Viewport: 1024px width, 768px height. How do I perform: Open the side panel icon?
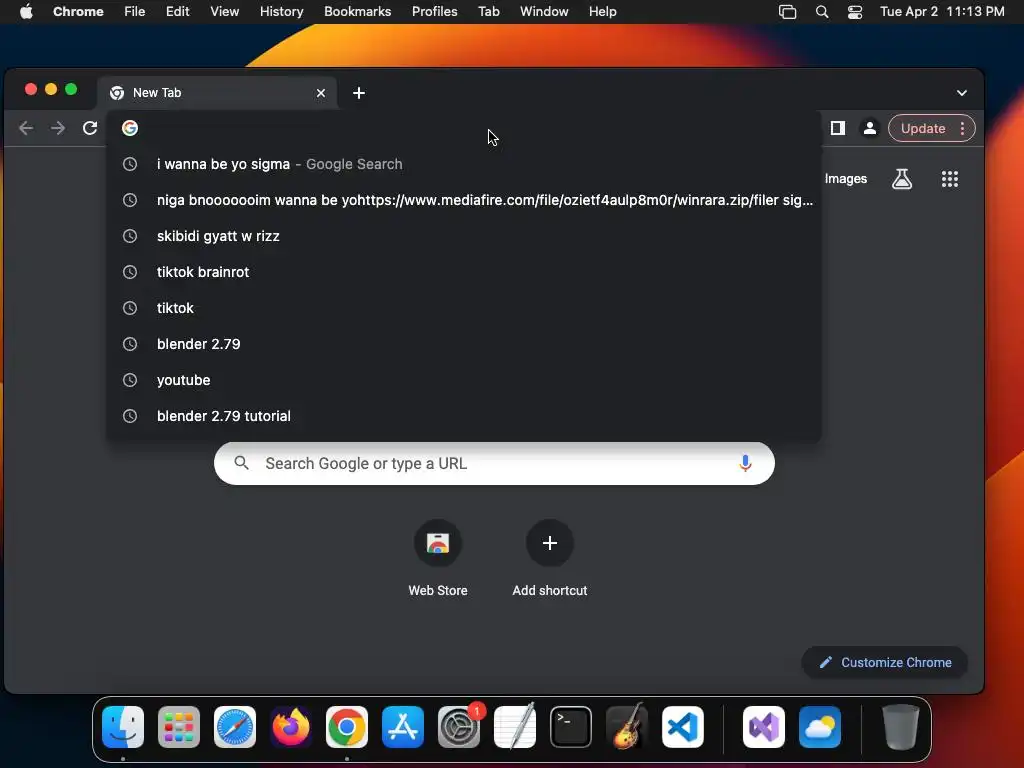[x=838, y=128]
